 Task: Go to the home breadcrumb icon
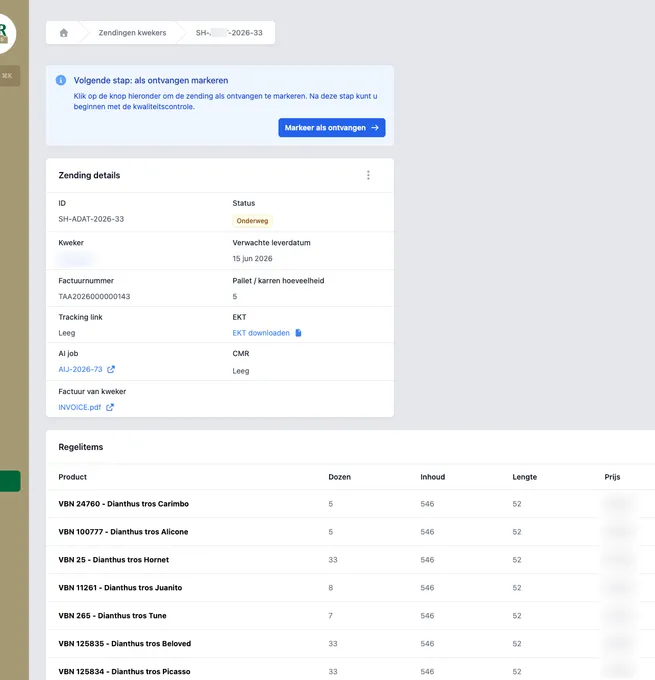(x=64, y=33)
